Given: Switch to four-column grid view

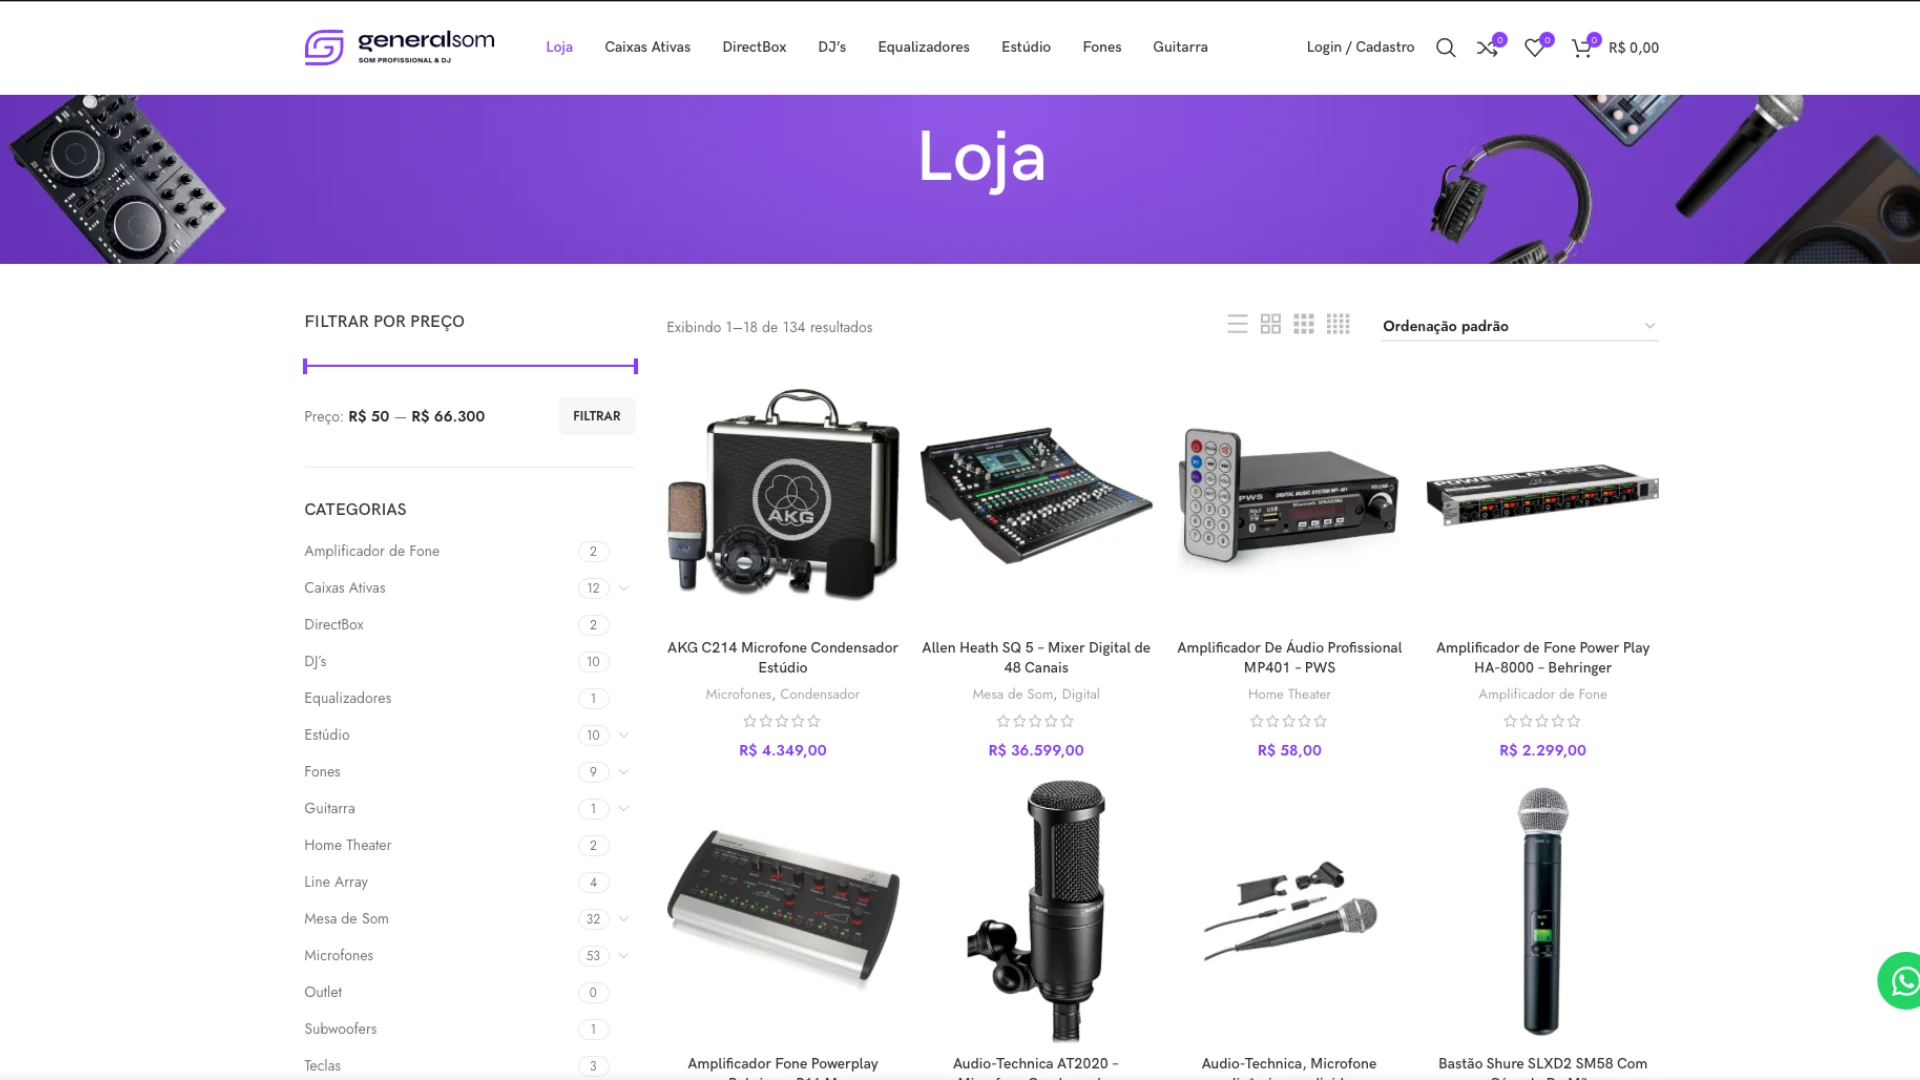Looking at the screenshot, I should pyautogui.click(x=1338, y=324).
